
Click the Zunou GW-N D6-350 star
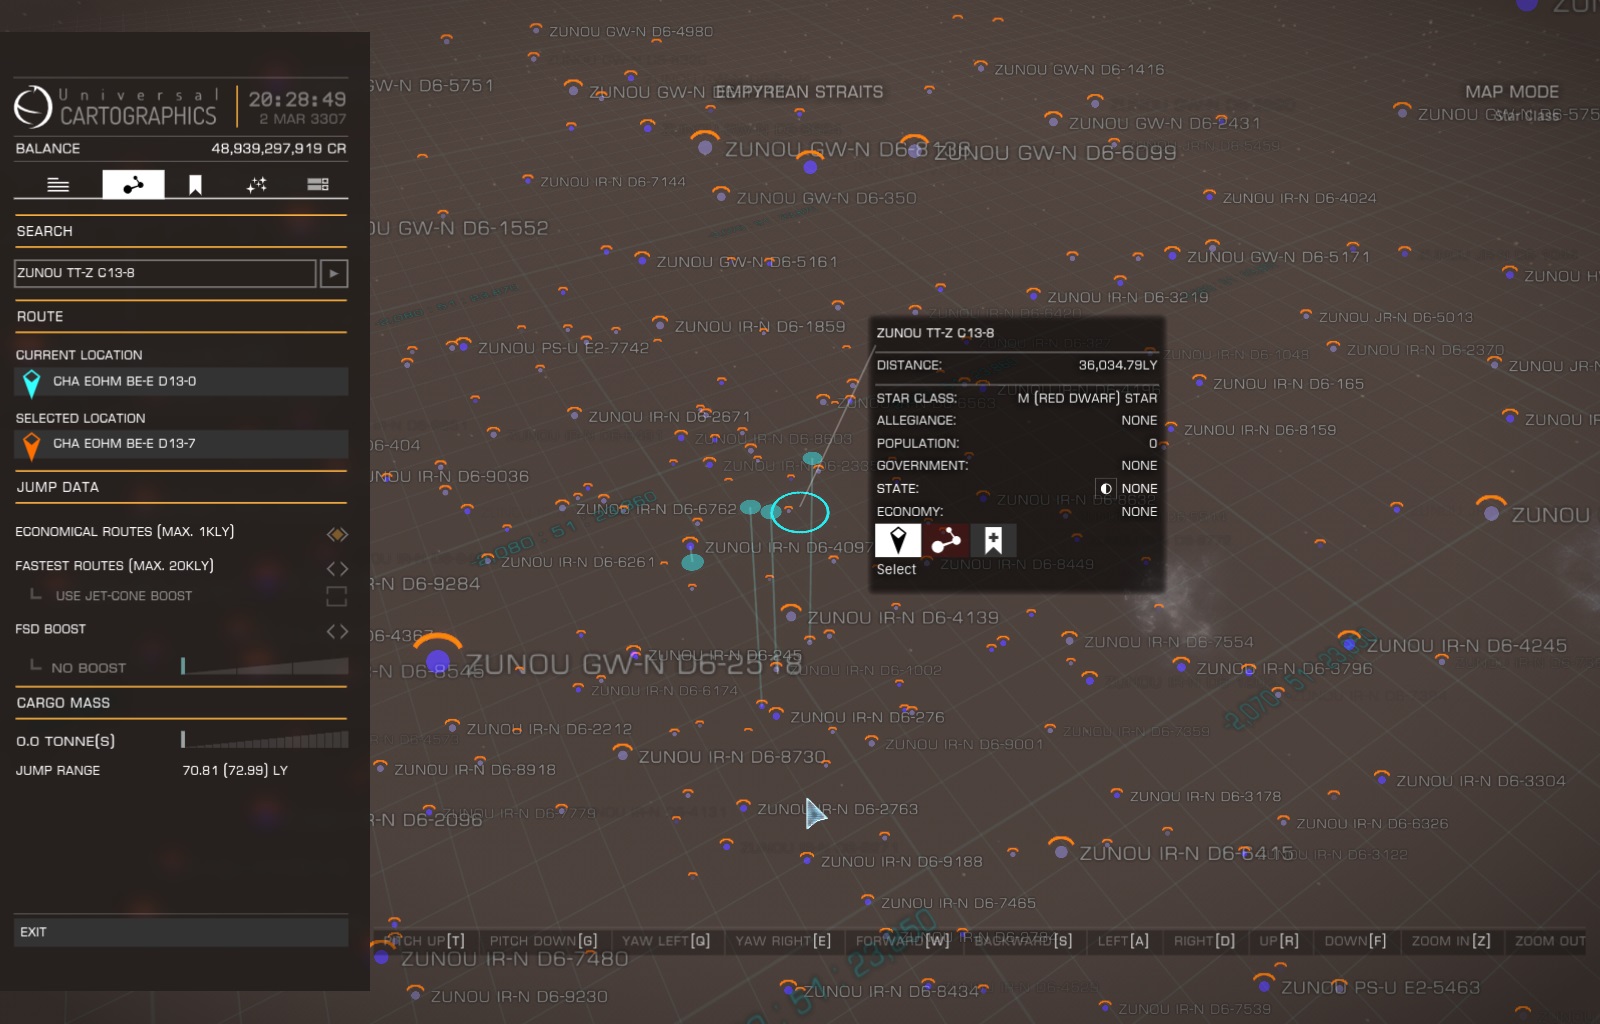click(721, 194)
